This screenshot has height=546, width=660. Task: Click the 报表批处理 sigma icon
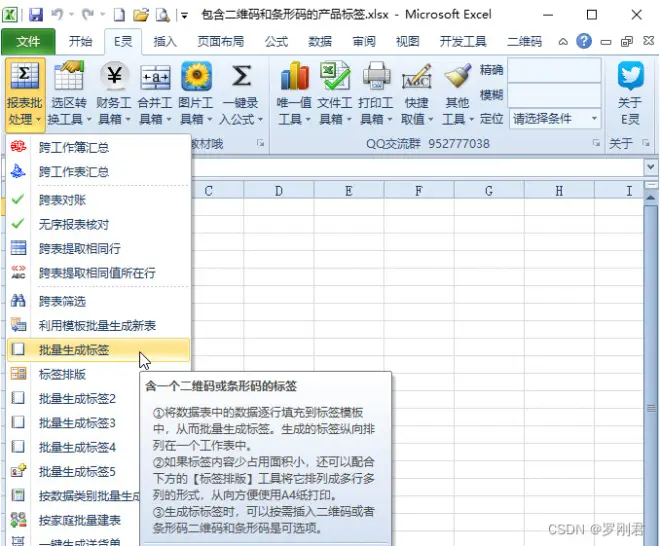tap(24, 76)
